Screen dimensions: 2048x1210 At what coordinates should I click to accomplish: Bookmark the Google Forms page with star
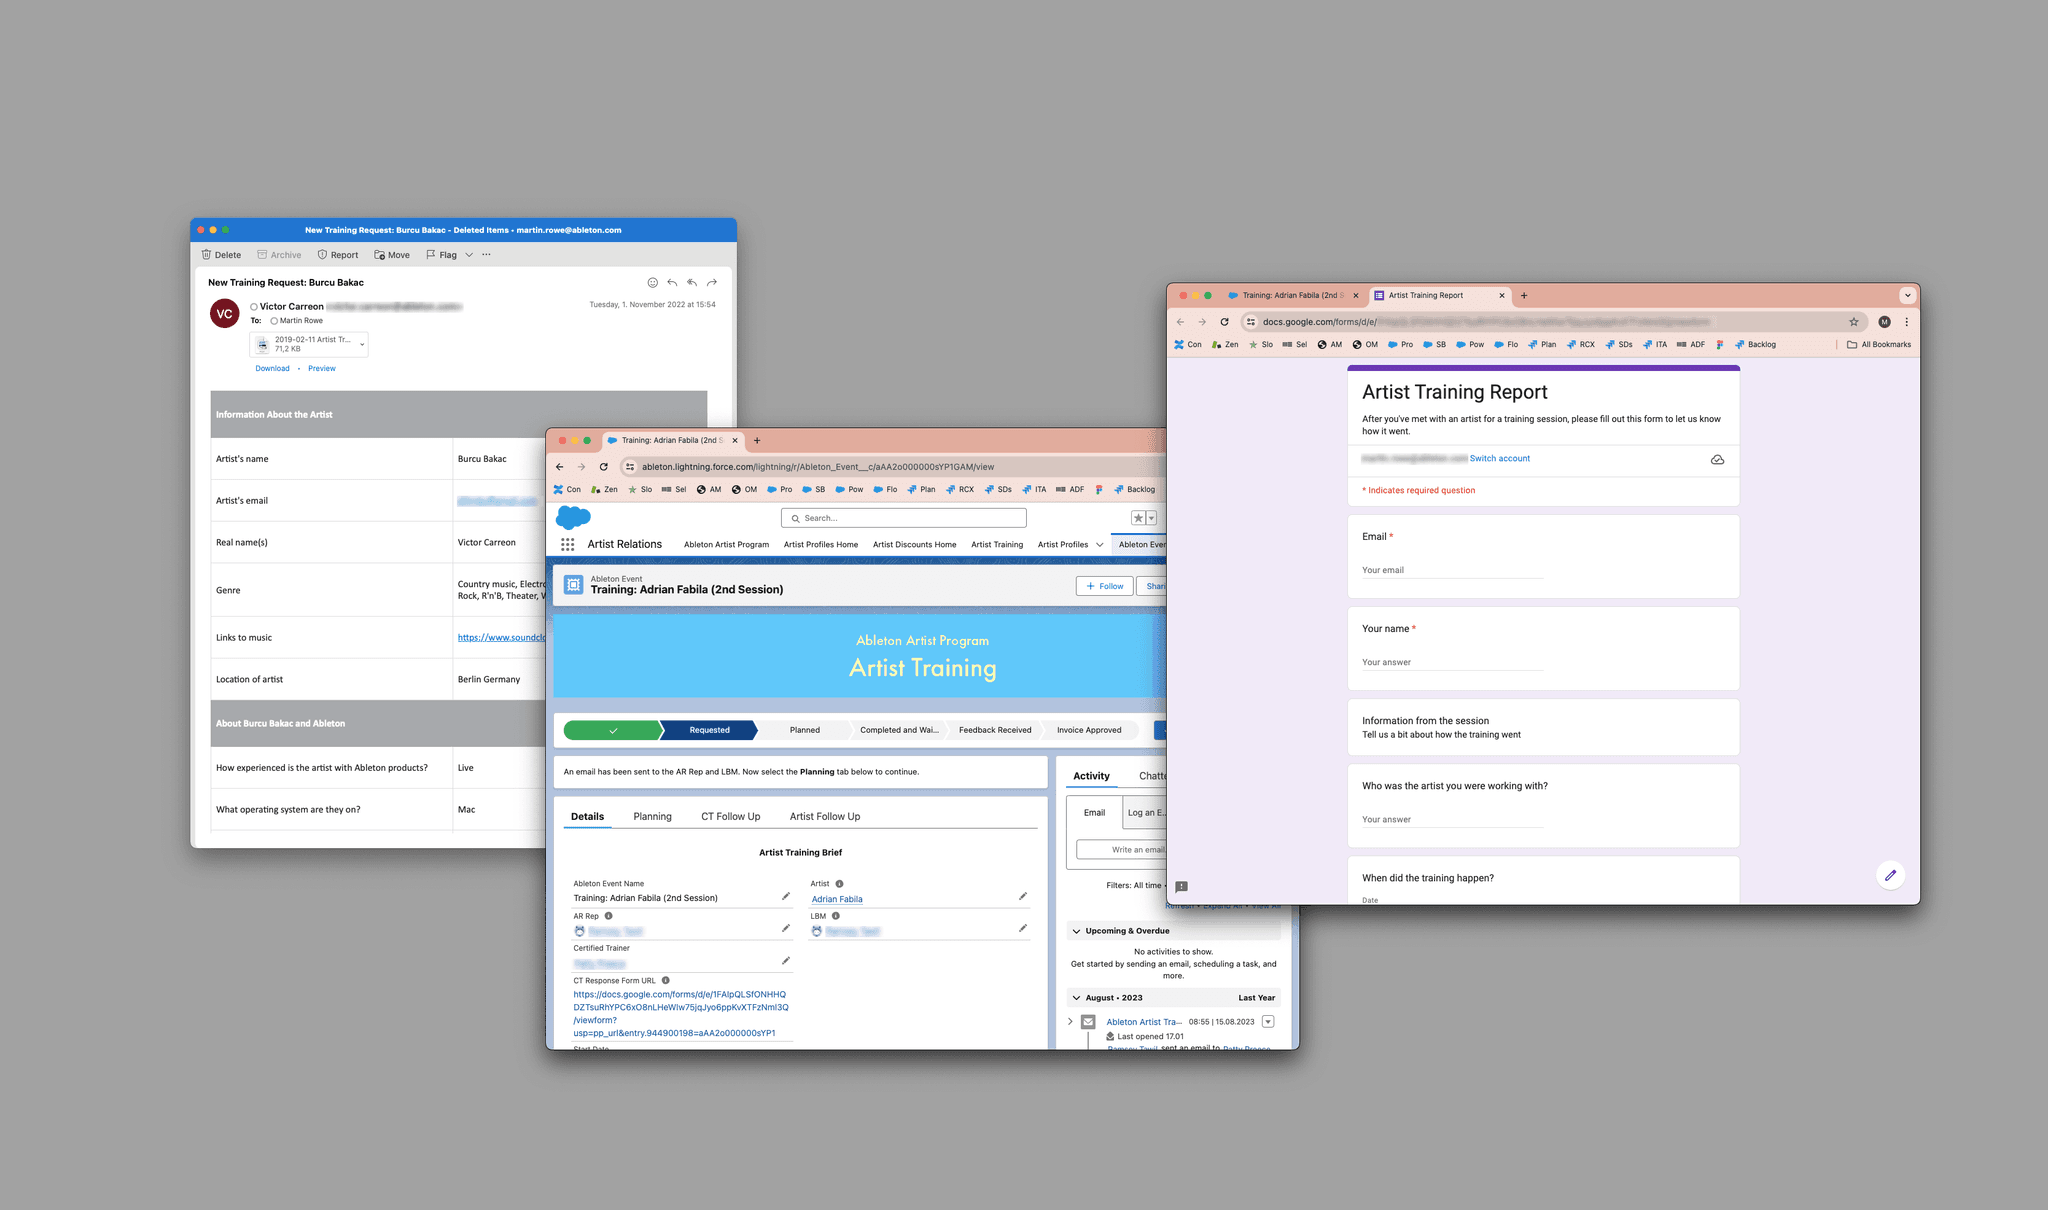coord(1854,322)
